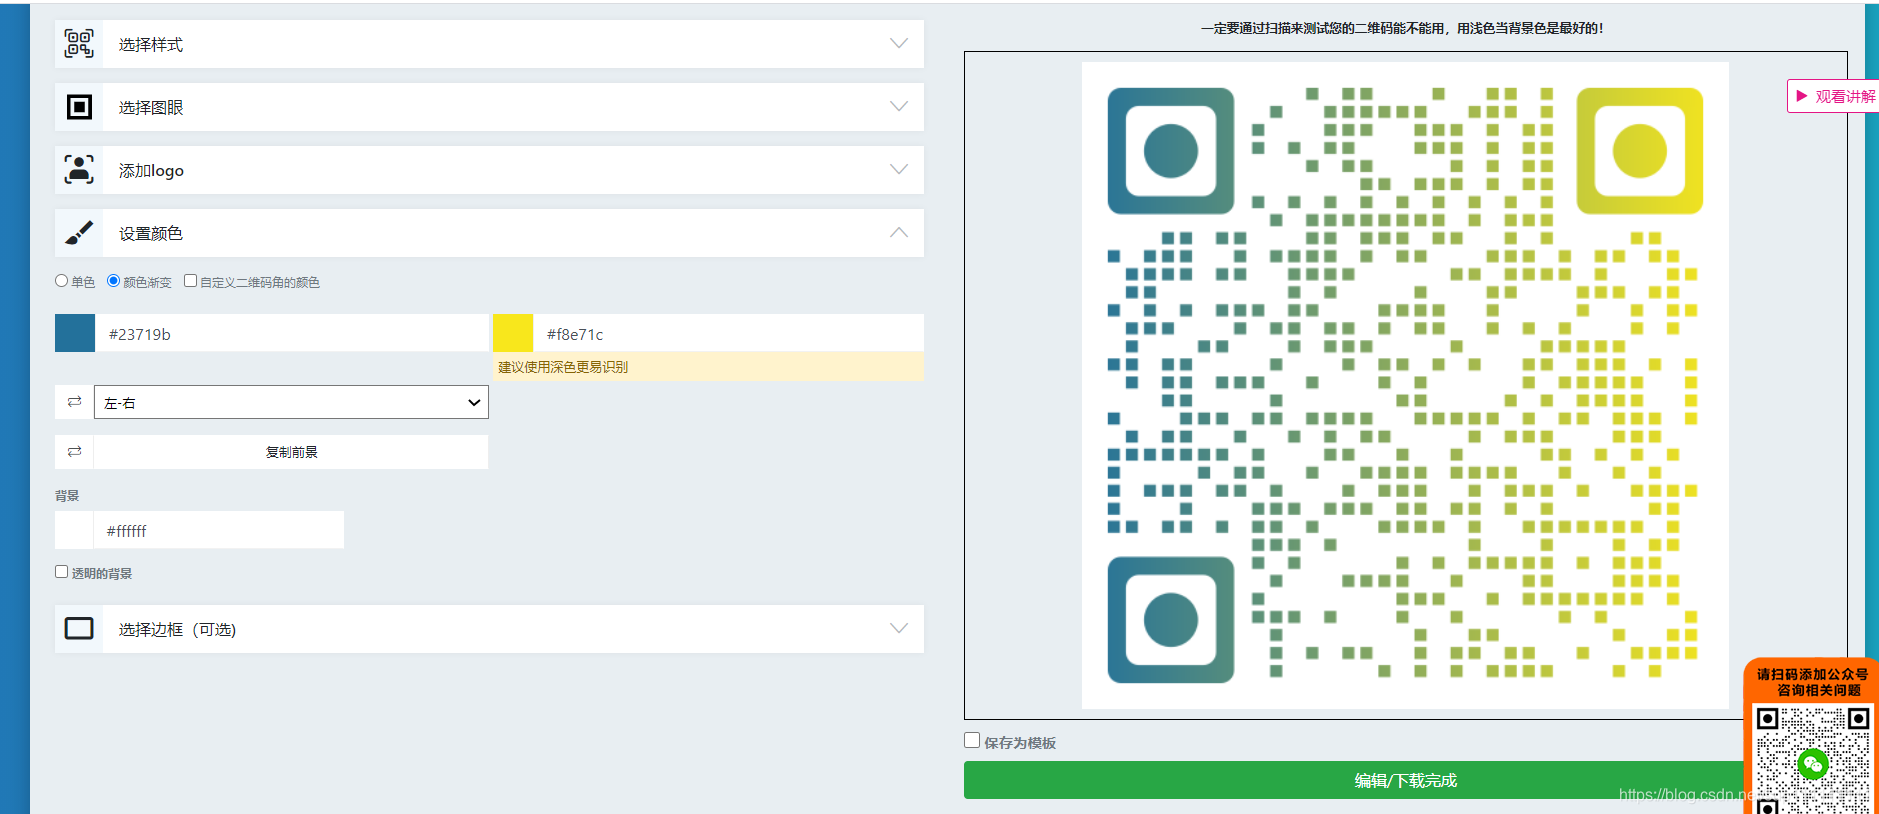The width and height of the screenshot is (1879, 814).
Task: Click the swap icon beside 复制前景
Action: point(74,452)
